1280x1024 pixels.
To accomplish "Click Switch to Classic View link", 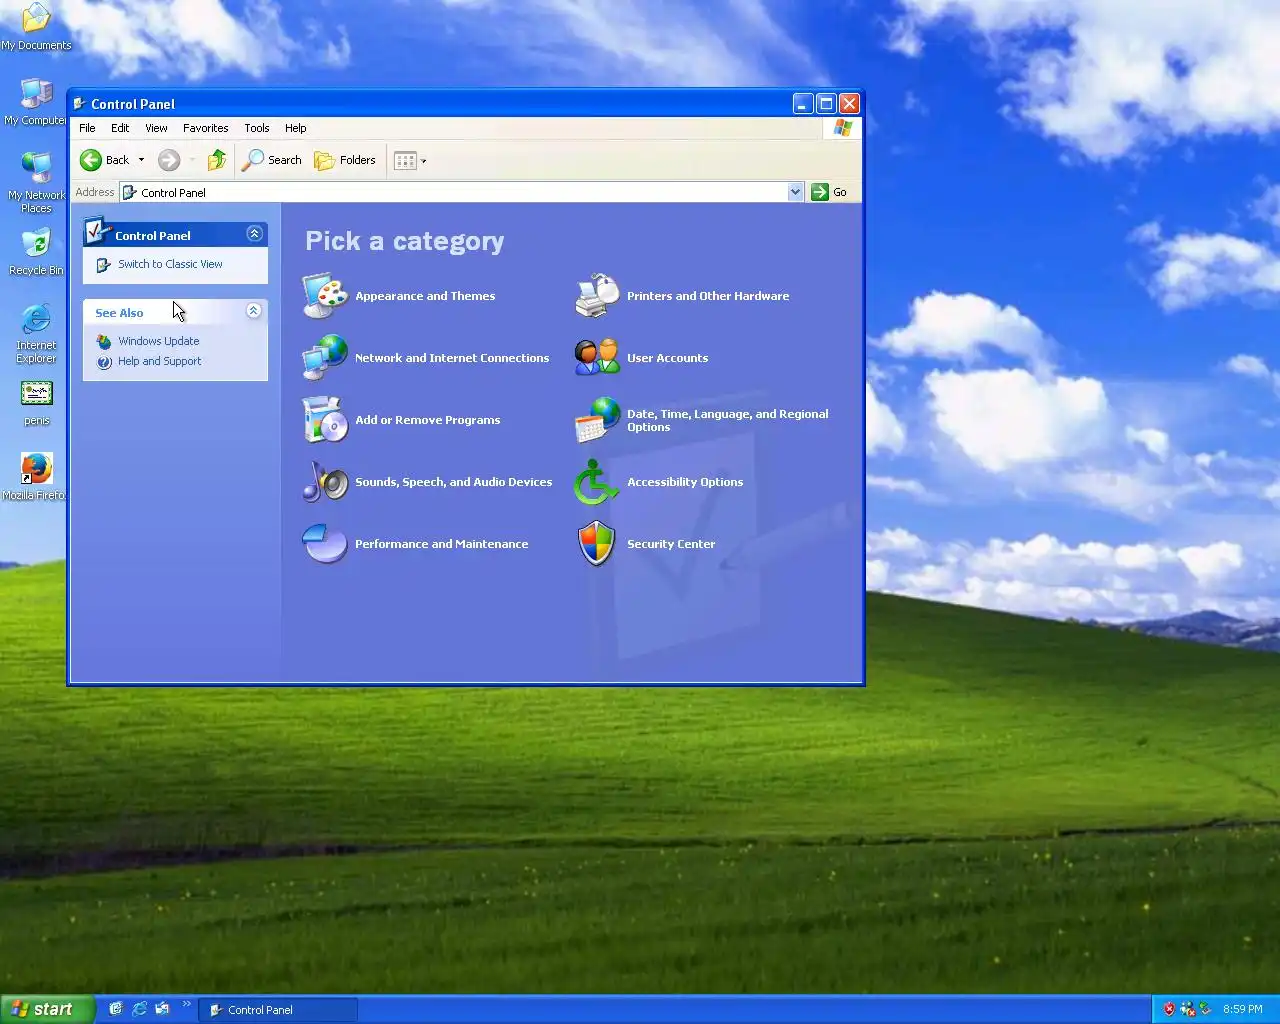I will [170, 264].
